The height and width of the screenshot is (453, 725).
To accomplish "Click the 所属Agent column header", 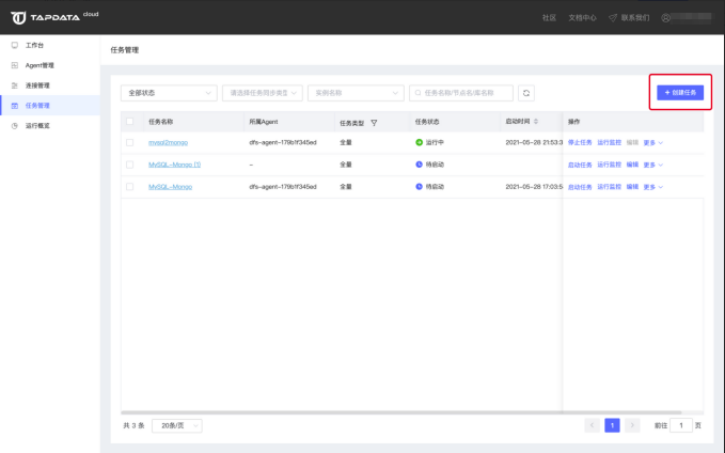I will 264,122.
